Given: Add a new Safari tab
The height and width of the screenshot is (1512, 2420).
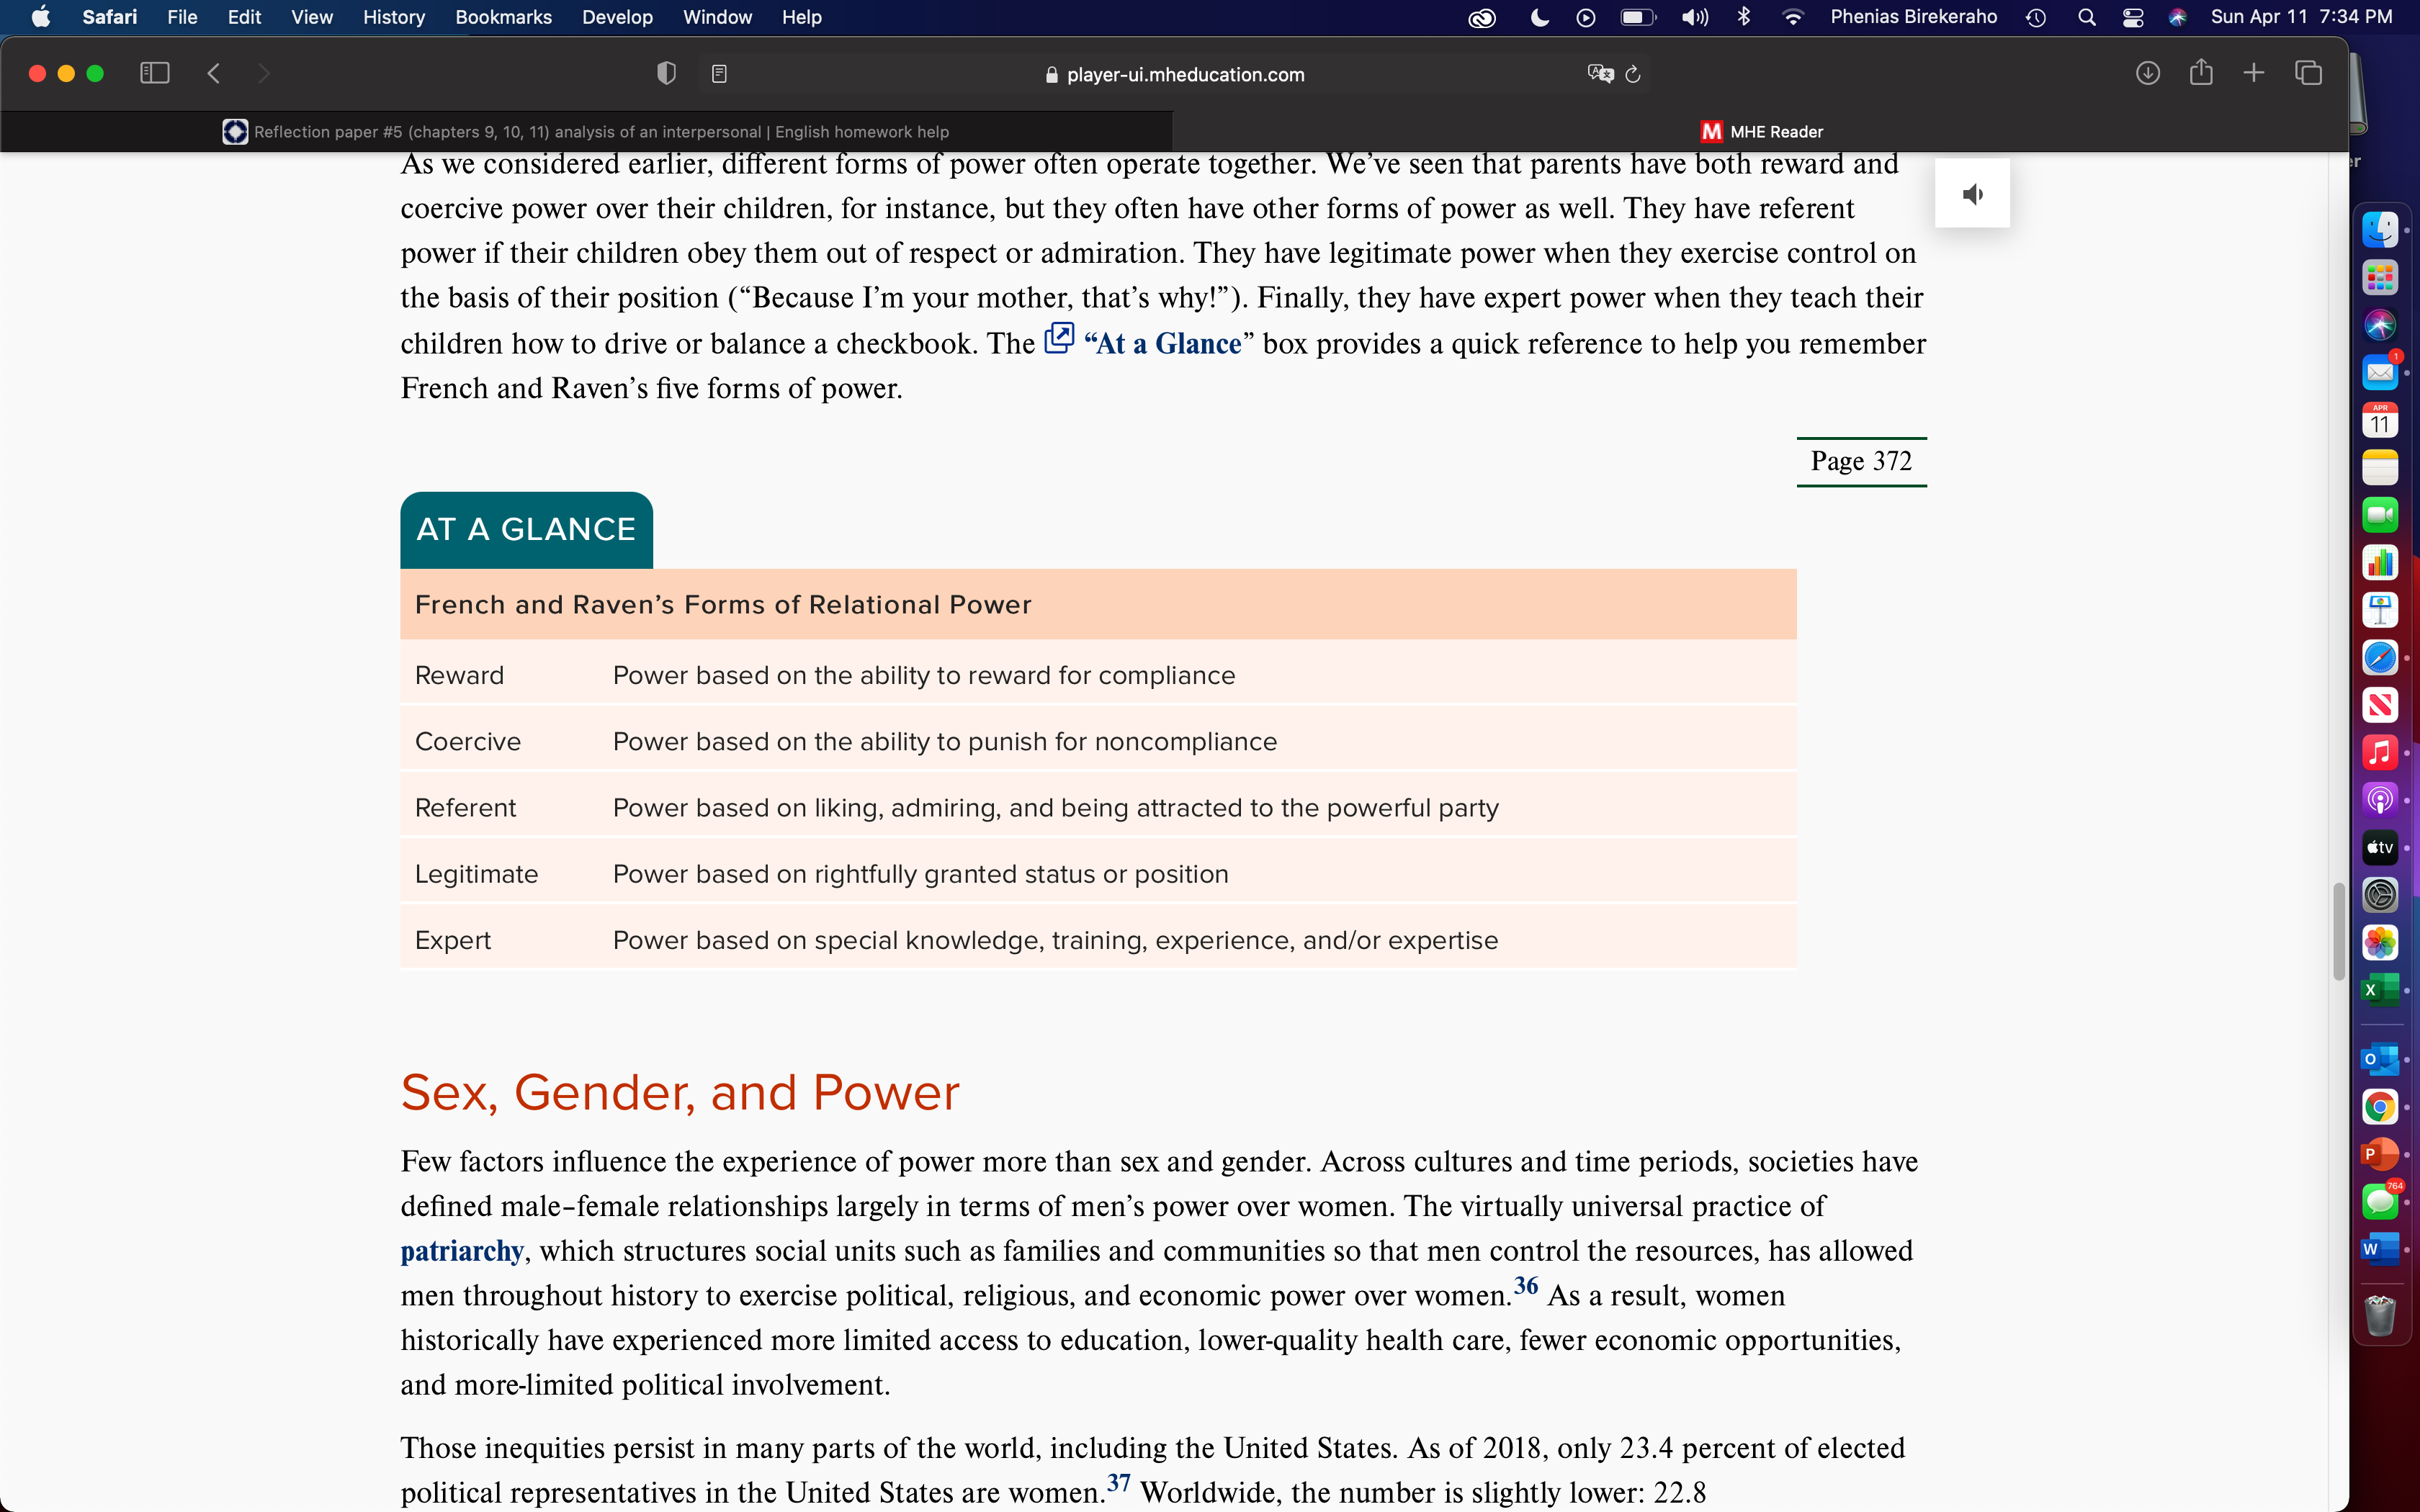Looking at the screenshot, I should coord(2253,73).
